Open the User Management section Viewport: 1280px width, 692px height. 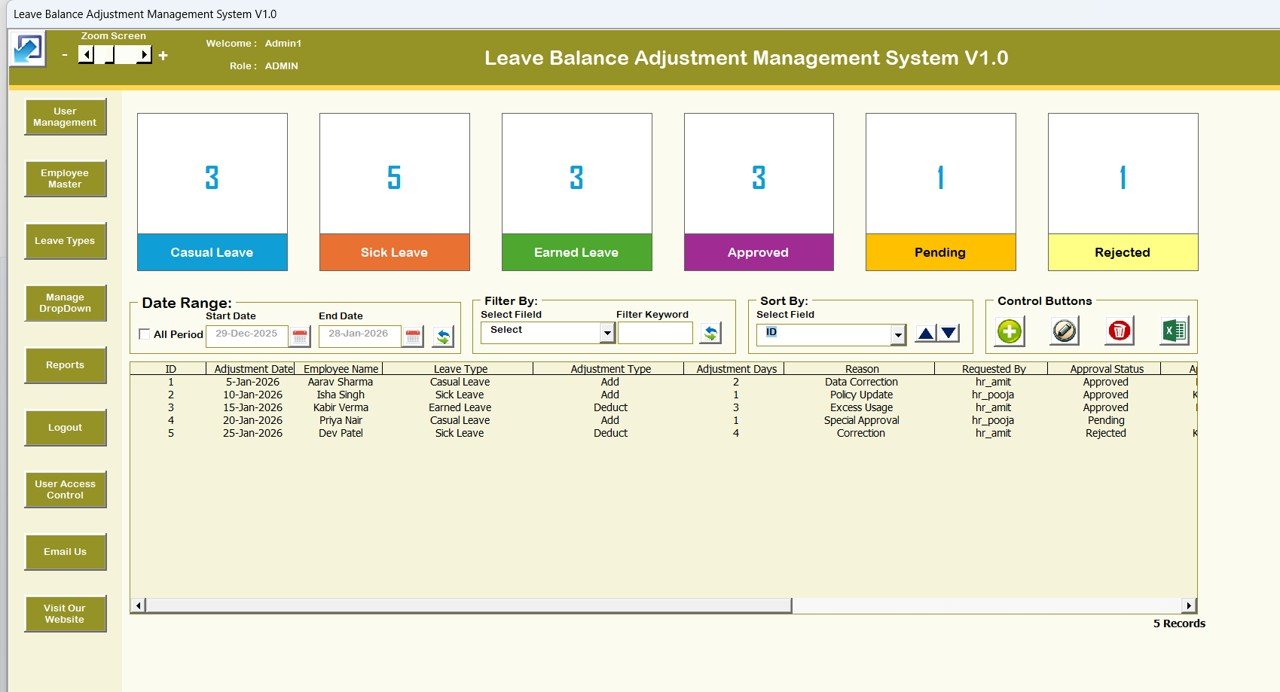[64, 116]
